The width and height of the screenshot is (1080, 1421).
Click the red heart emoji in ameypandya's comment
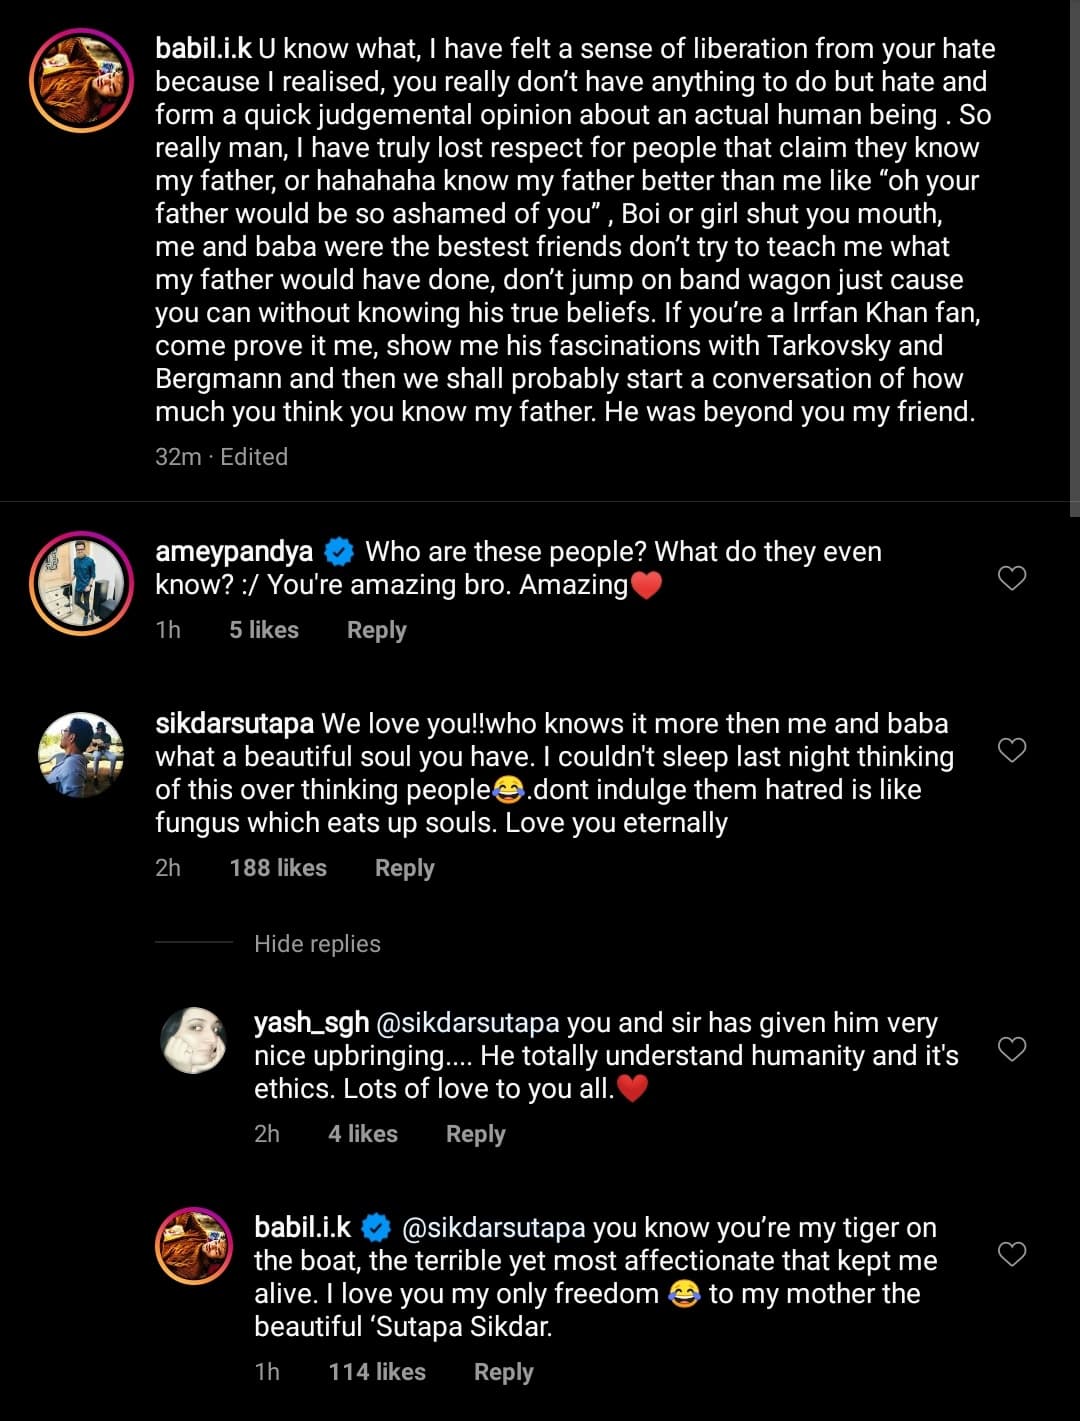pos(646,584)
